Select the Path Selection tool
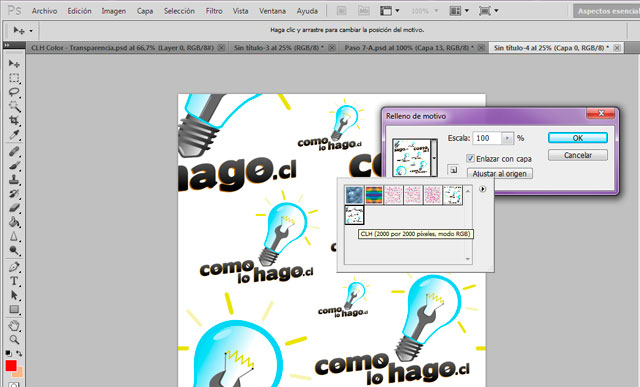 coord(14,295)
